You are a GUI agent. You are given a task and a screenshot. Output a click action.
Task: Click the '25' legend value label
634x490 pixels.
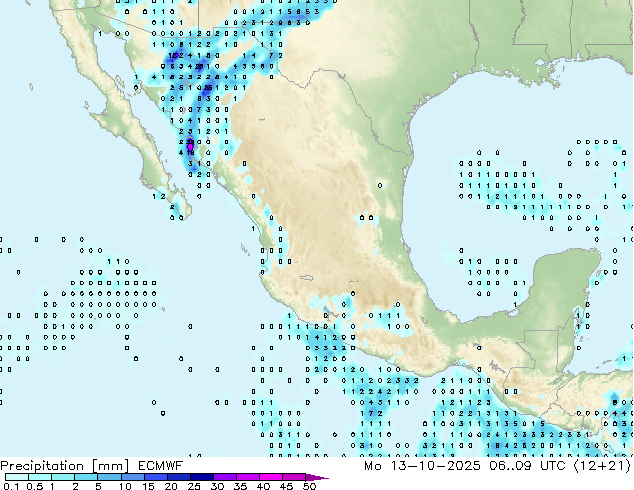pyautogui.click(x=194, y=486)
